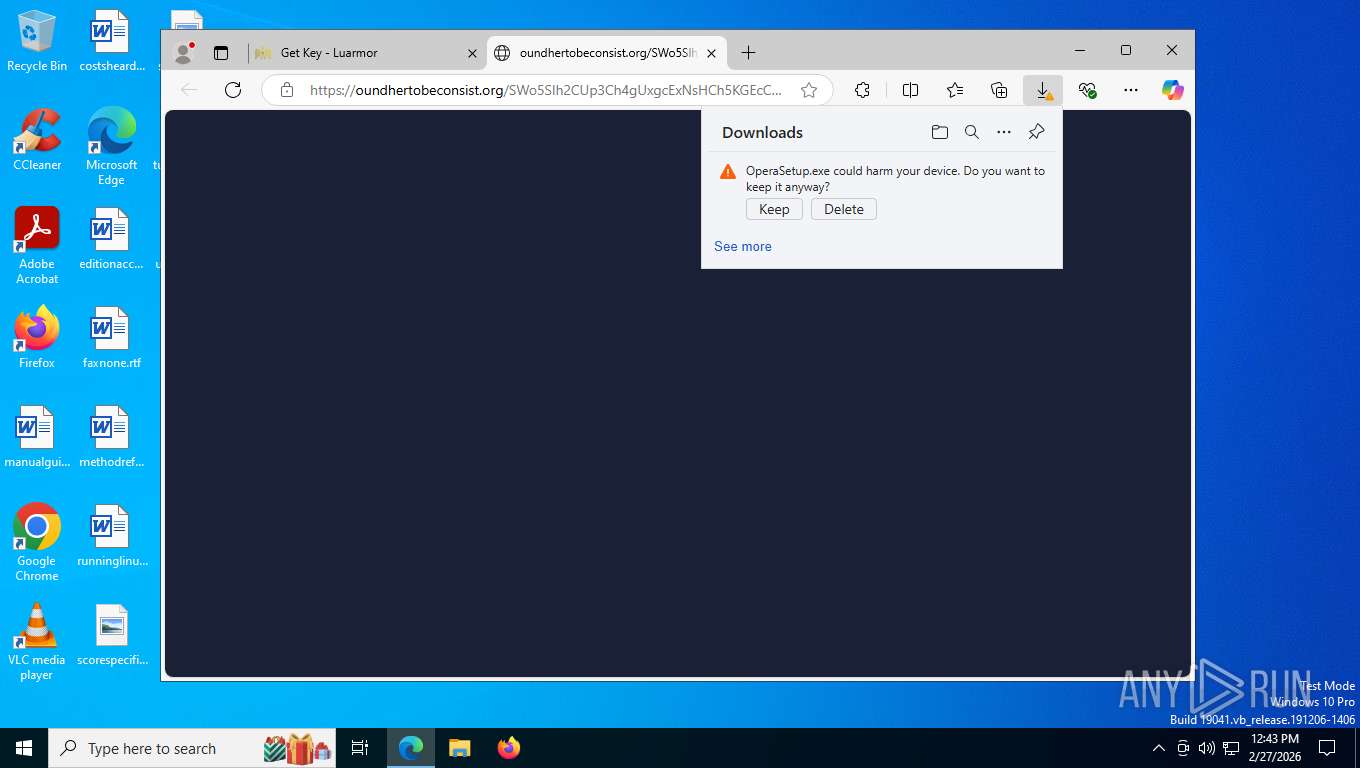Open the Edge profile icon
1360x768 pixels.
point(184,52)
